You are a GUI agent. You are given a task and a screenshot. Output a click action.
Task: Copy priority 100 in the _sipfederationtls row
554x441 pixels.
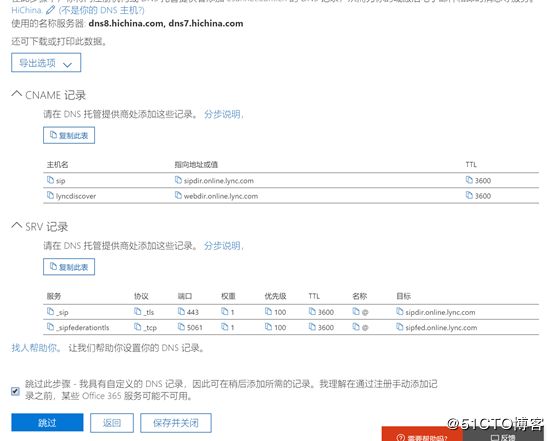269,327
